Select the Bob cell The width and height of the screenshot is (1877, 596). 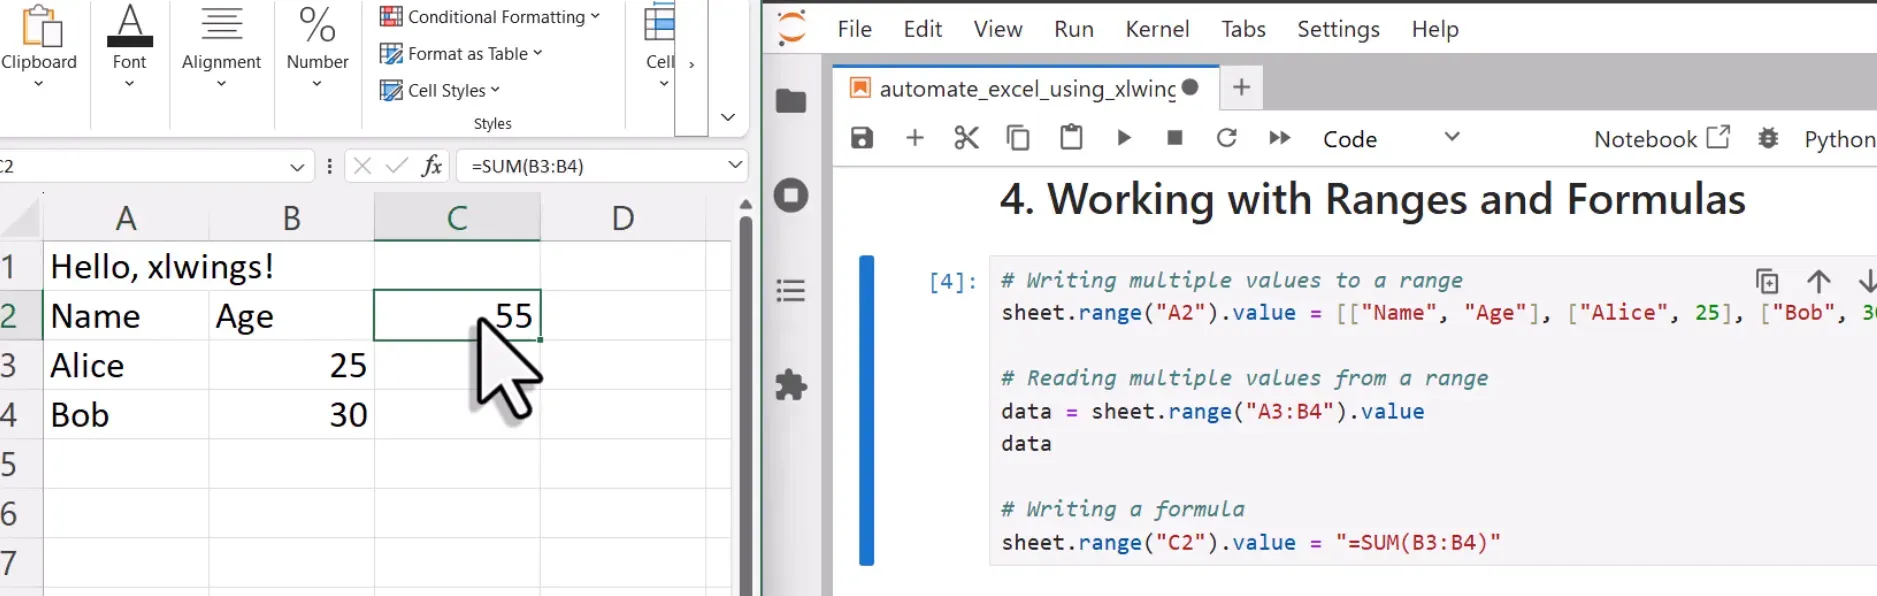tap(126, 415)
